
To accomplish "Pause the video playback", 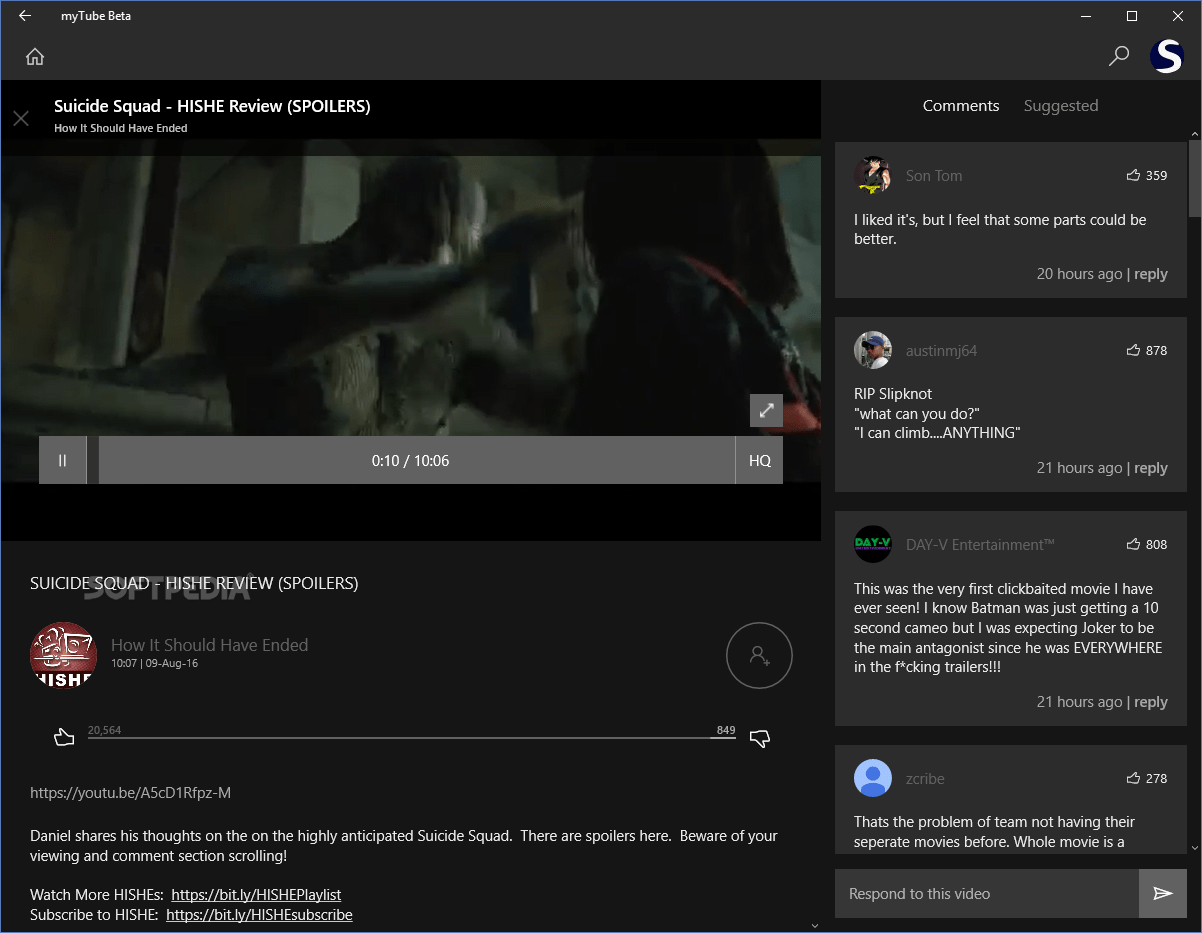I will [62, 460].
